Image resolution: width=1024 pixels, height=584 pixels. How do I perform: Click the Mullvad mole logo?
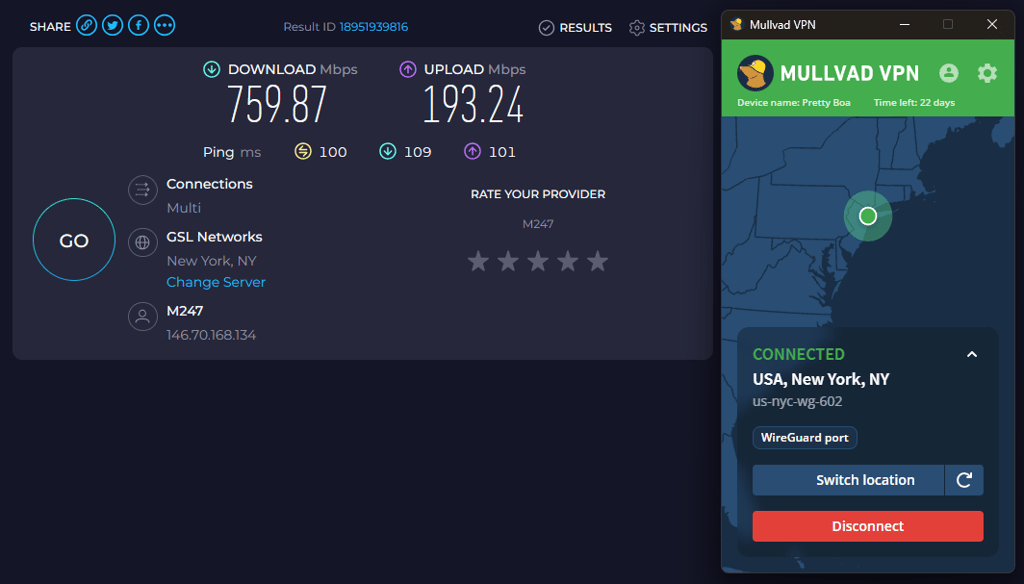pos(756,73)
